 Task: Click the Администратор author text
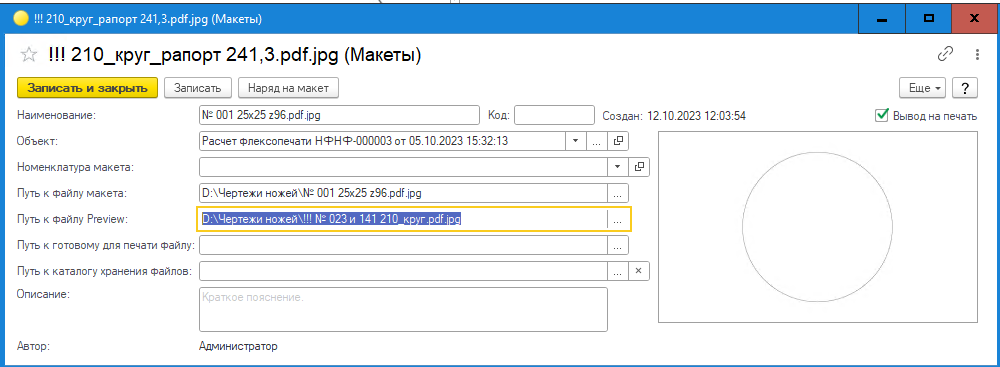(239, 347)
